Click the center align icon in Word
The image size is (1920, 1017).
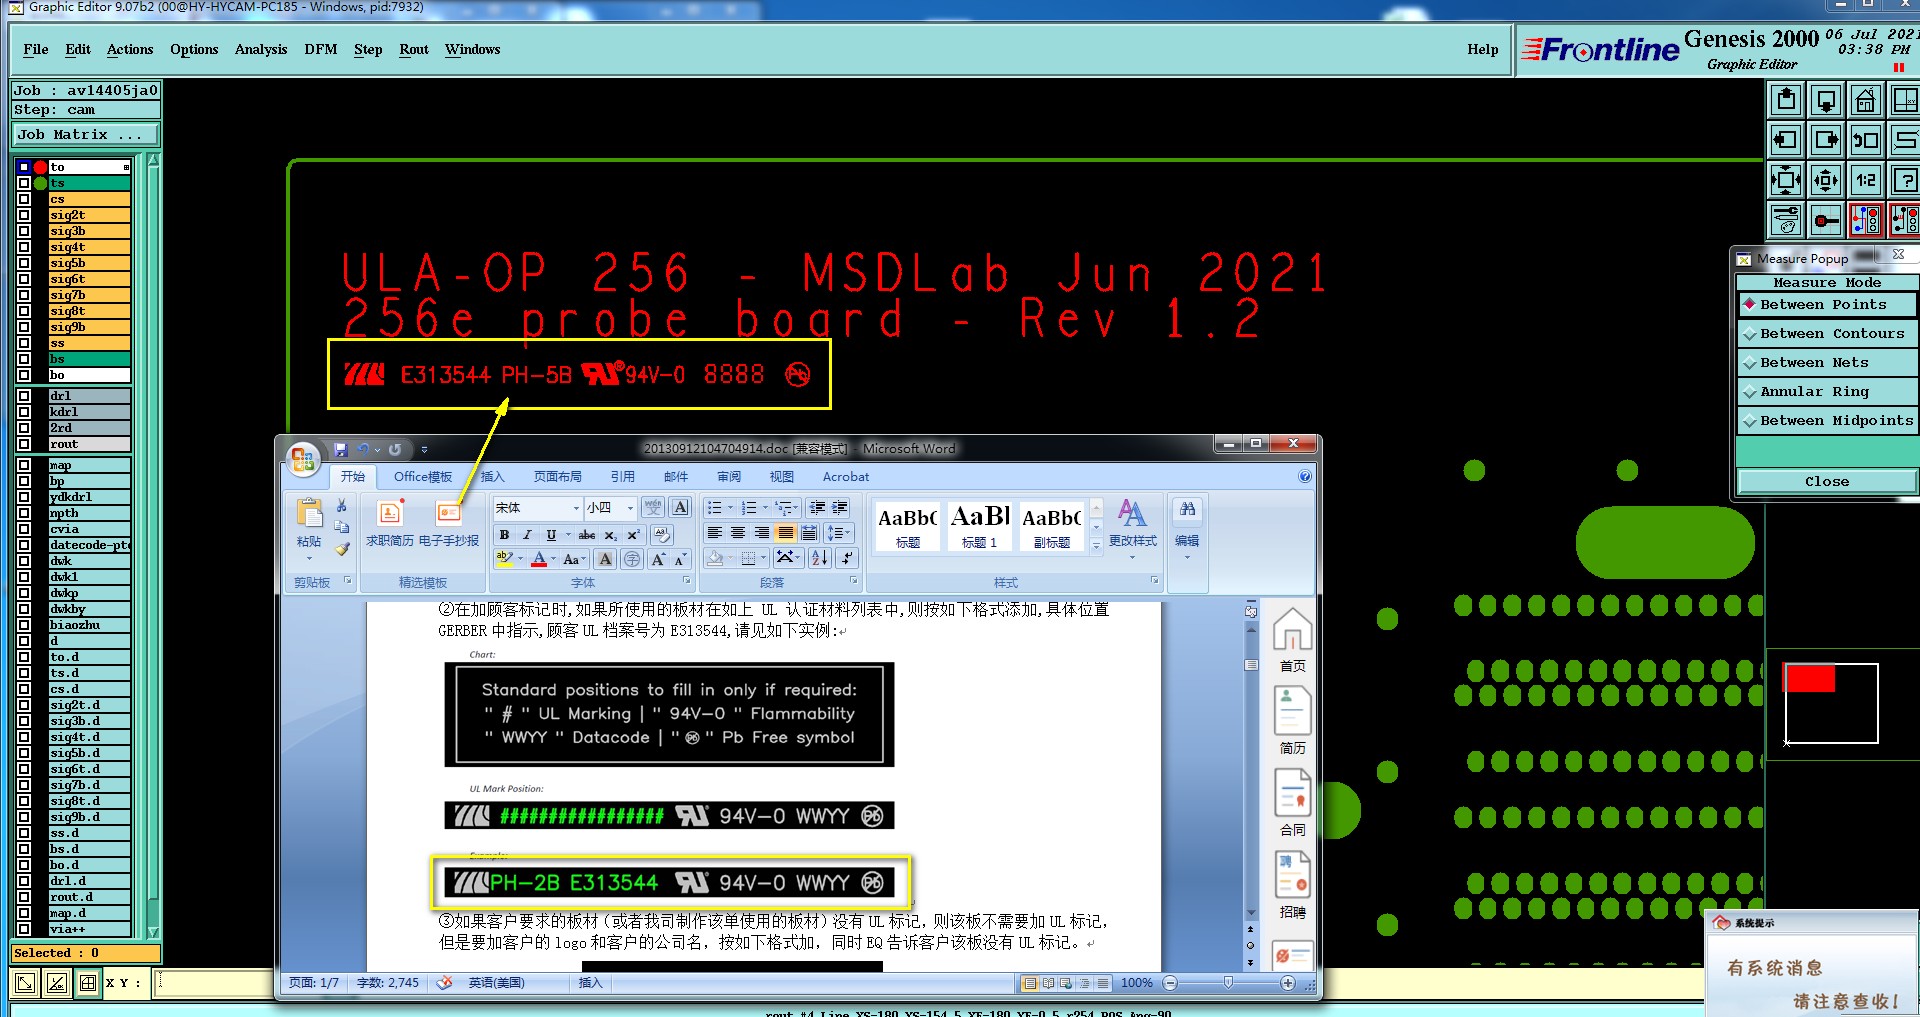click(x=738, y=533)
